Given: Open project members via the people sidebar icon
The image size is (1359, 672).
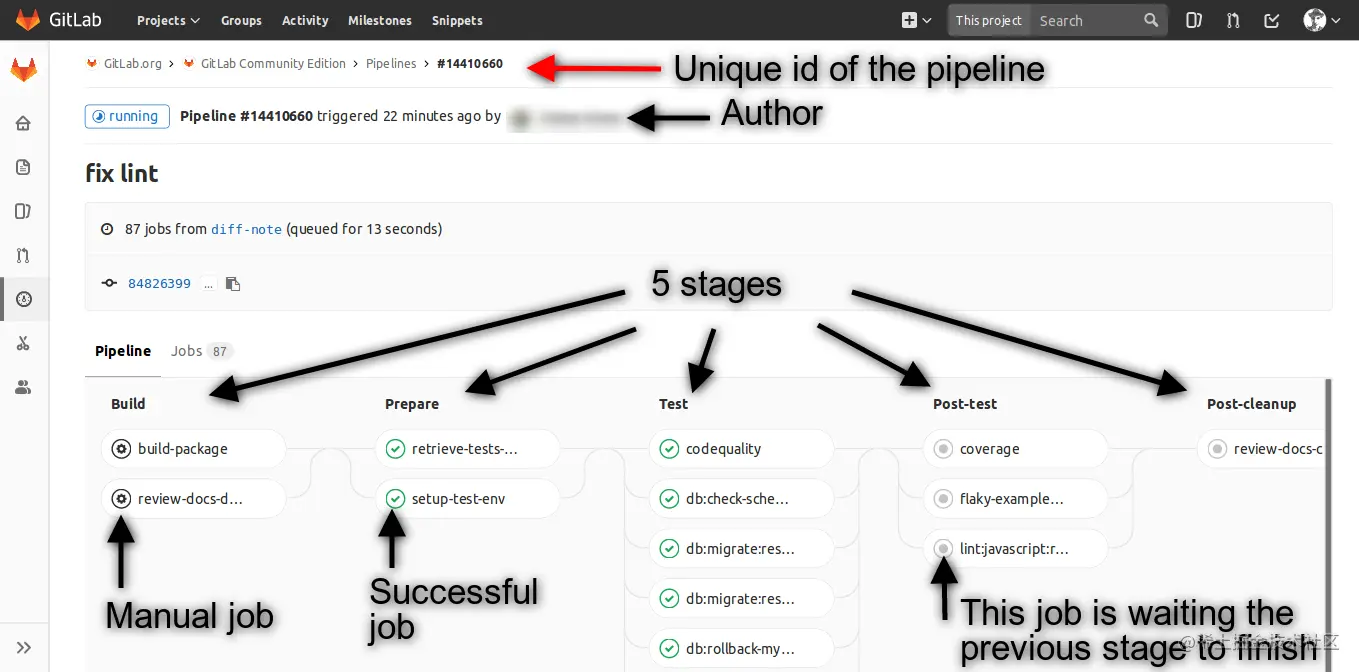Looking at the screenshot, I should [x=24, y=387].
